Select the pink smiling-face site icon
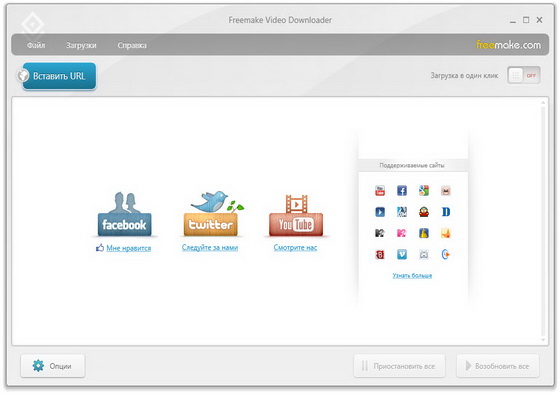Image resolution: width=560 pixels, height=394 pixels. 445,191
